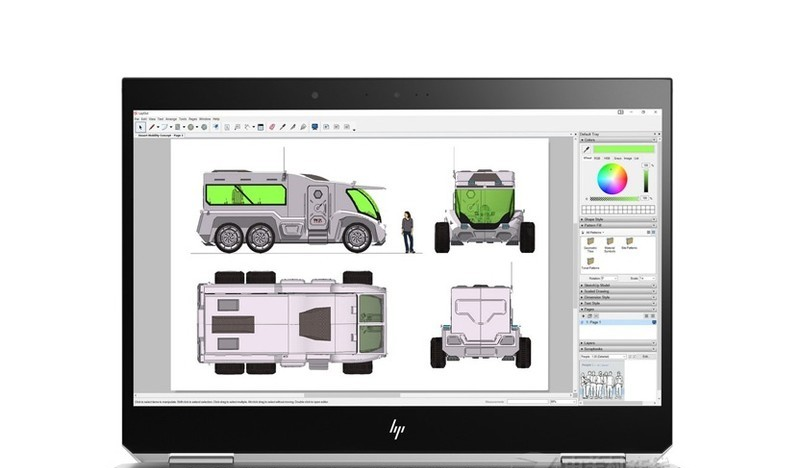Expand the SketchUp Model panel
Viewport: 800px width, 468px height.
[x=618, y=285]
